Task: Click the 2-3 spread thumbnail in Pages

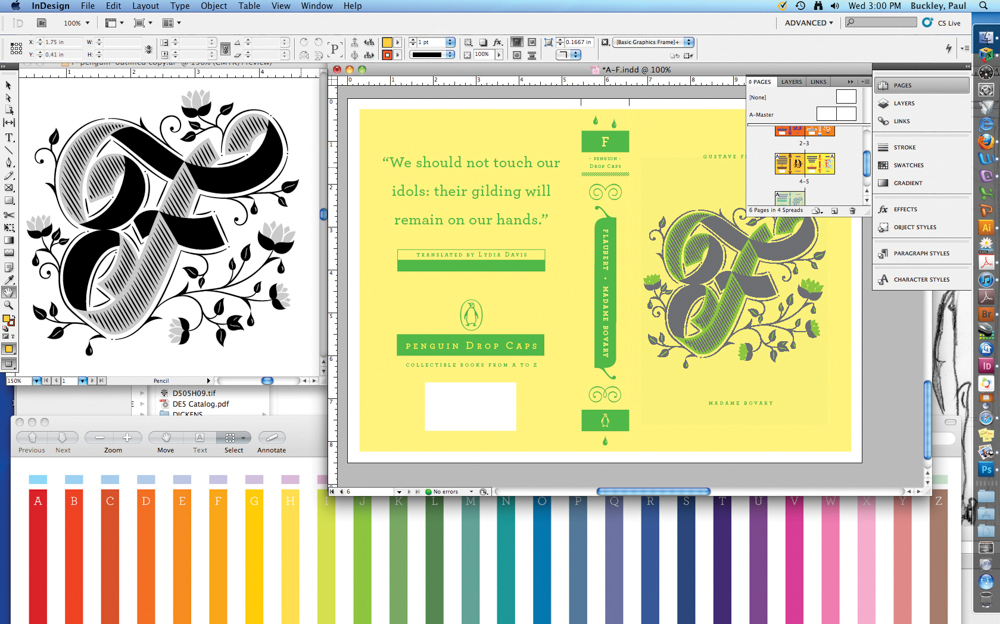Action: pos(804,132)
